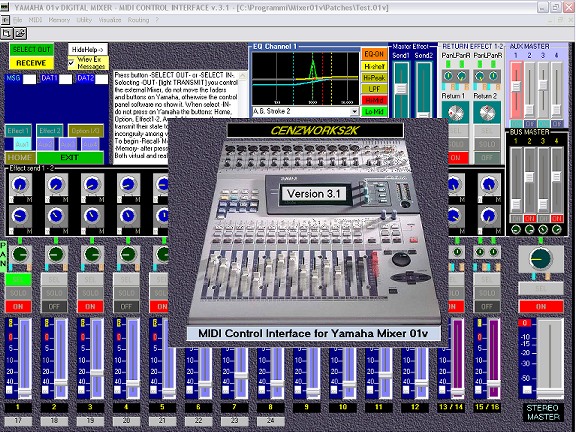Click channel 2 pan knob
The image size is (576, 432).
[56, 254]
